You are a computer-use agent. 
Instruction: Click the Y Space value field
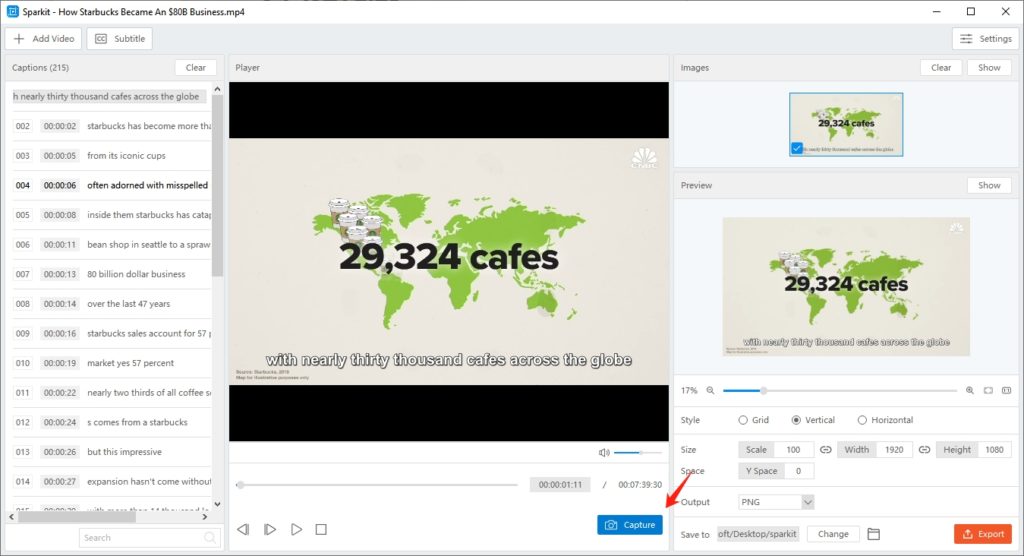(798, 471)
